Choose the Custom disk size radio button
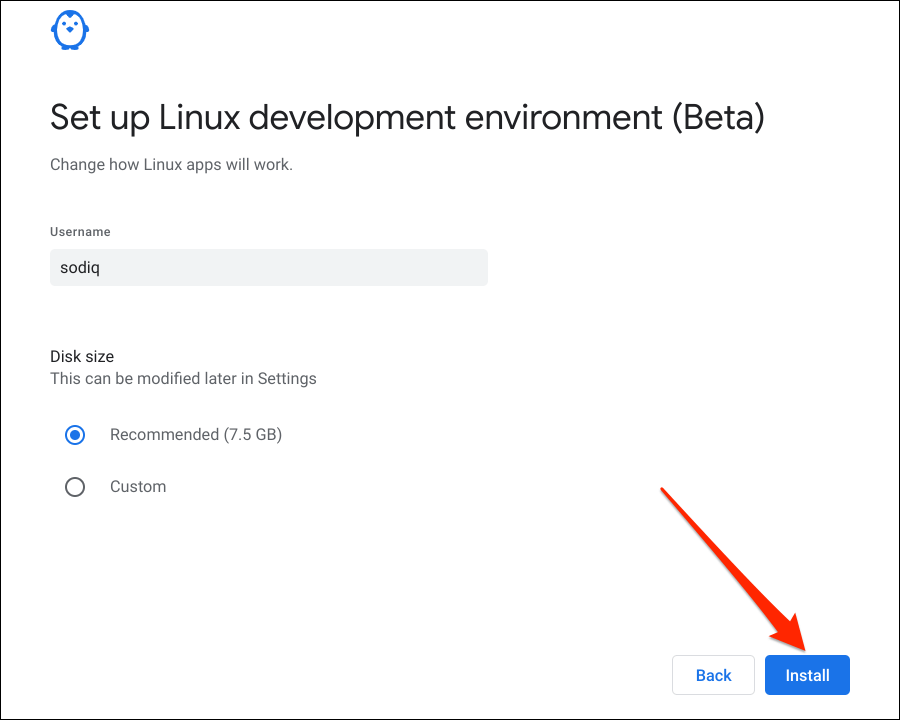900x720 pixels. click(75, 487)
